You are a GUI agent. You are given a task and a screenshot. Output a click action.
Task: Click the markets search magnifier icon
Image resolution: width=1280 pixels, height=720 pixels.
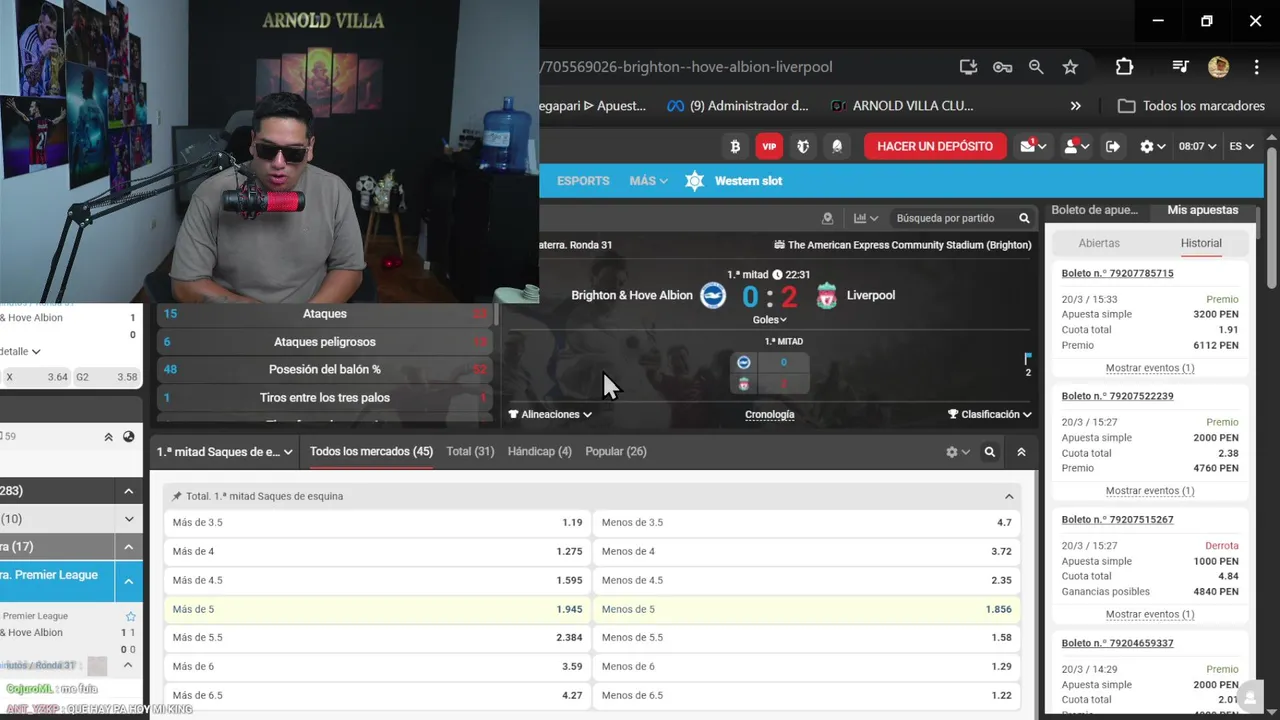(990, 452)
